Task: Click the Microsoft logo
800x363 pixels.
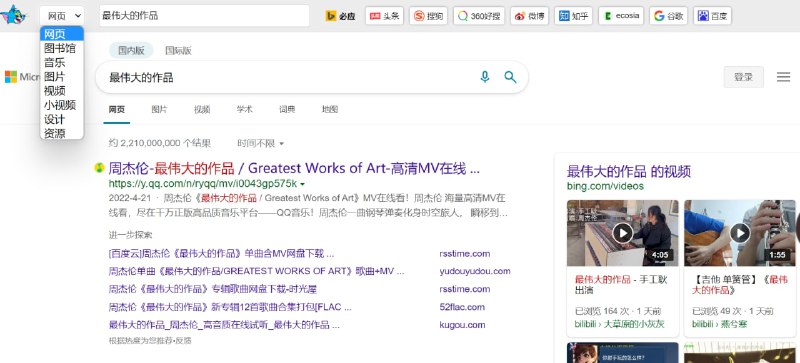Action: tap(11, 77)
